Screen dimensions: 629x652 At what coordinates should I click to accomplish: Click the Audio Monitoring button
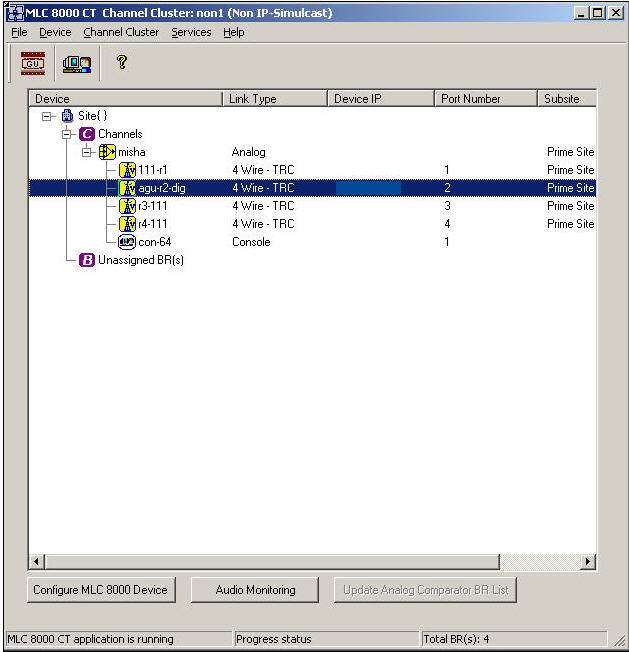(x=255, y=590)
